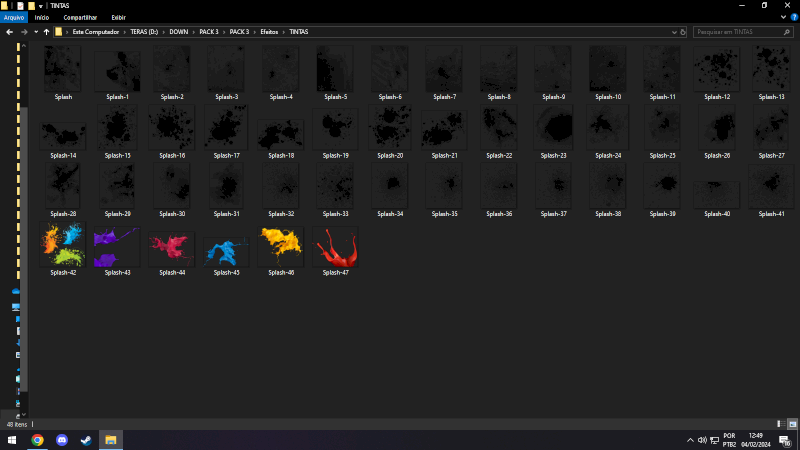
Task: Open the recent locations dropdown arrow
Action: tap(35, 32)
